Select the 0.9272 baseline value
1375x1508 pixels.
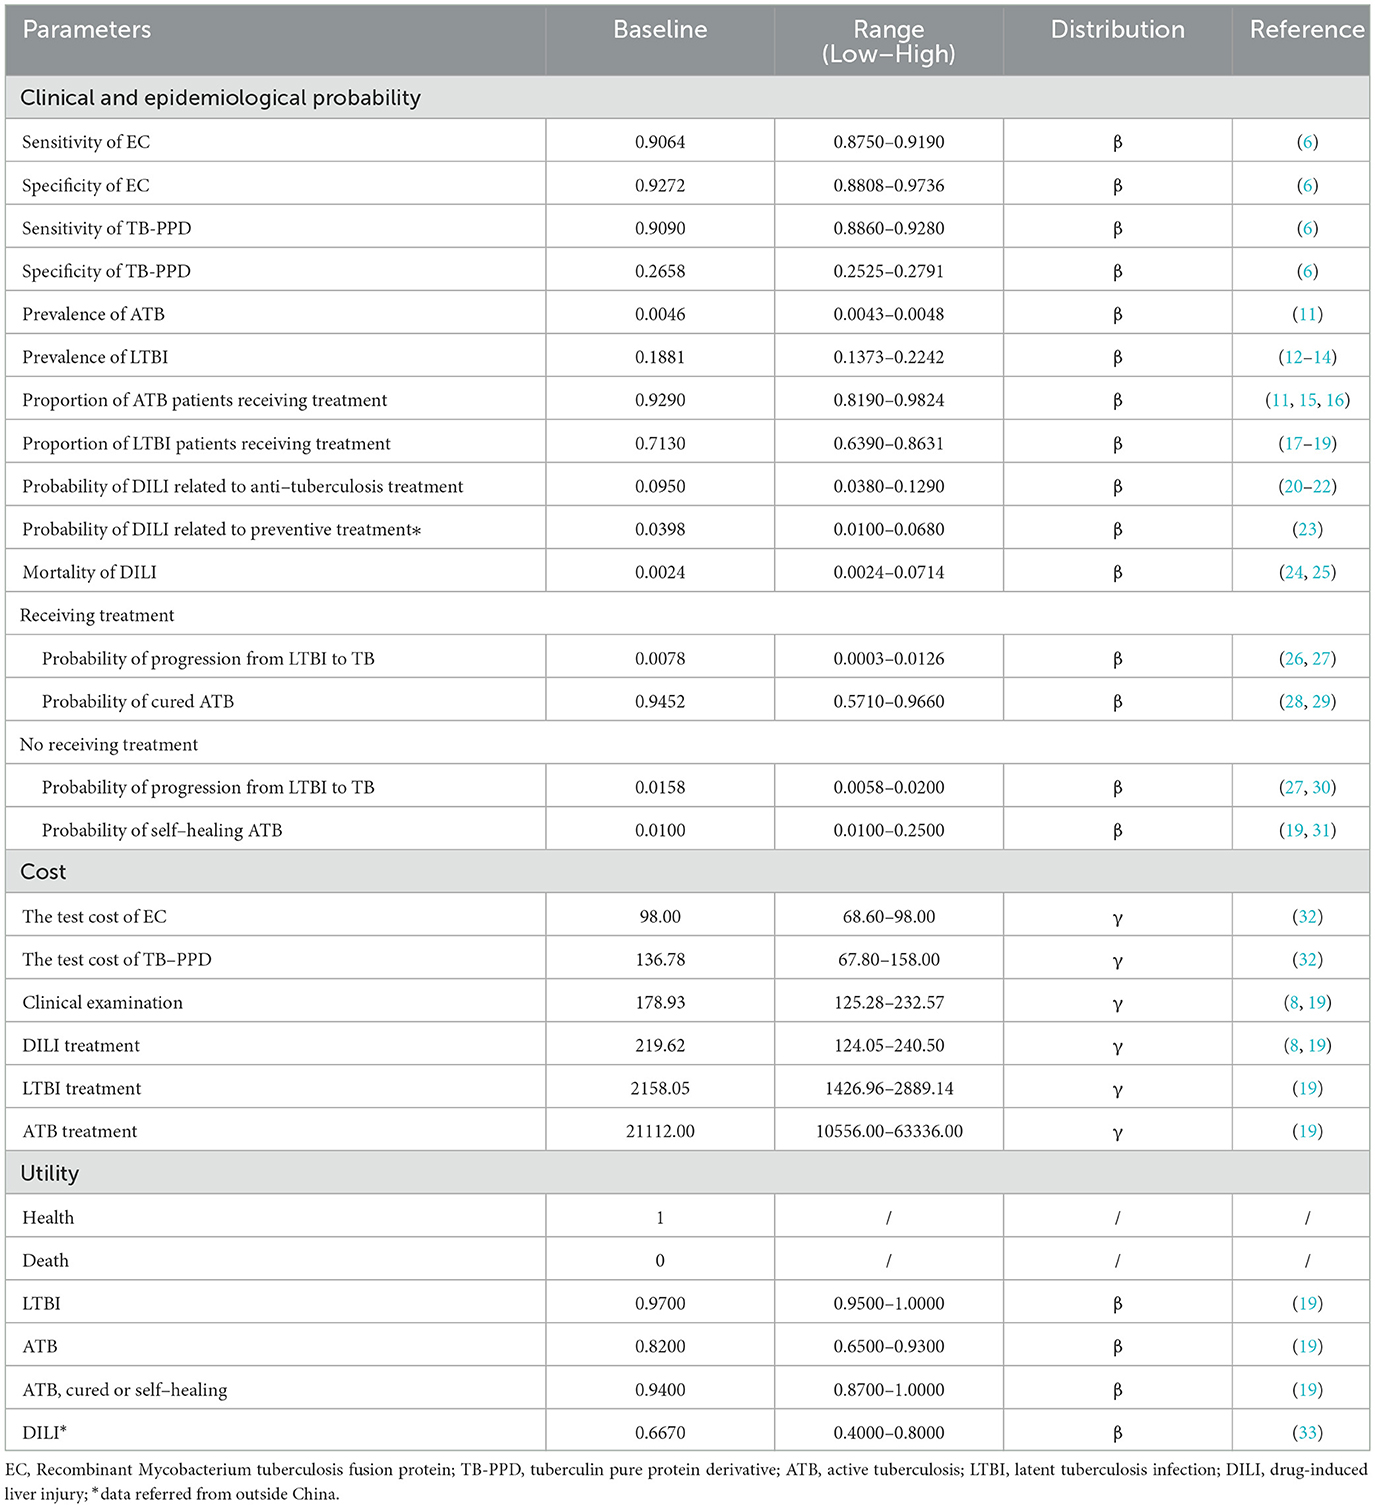tap(660, 185)
